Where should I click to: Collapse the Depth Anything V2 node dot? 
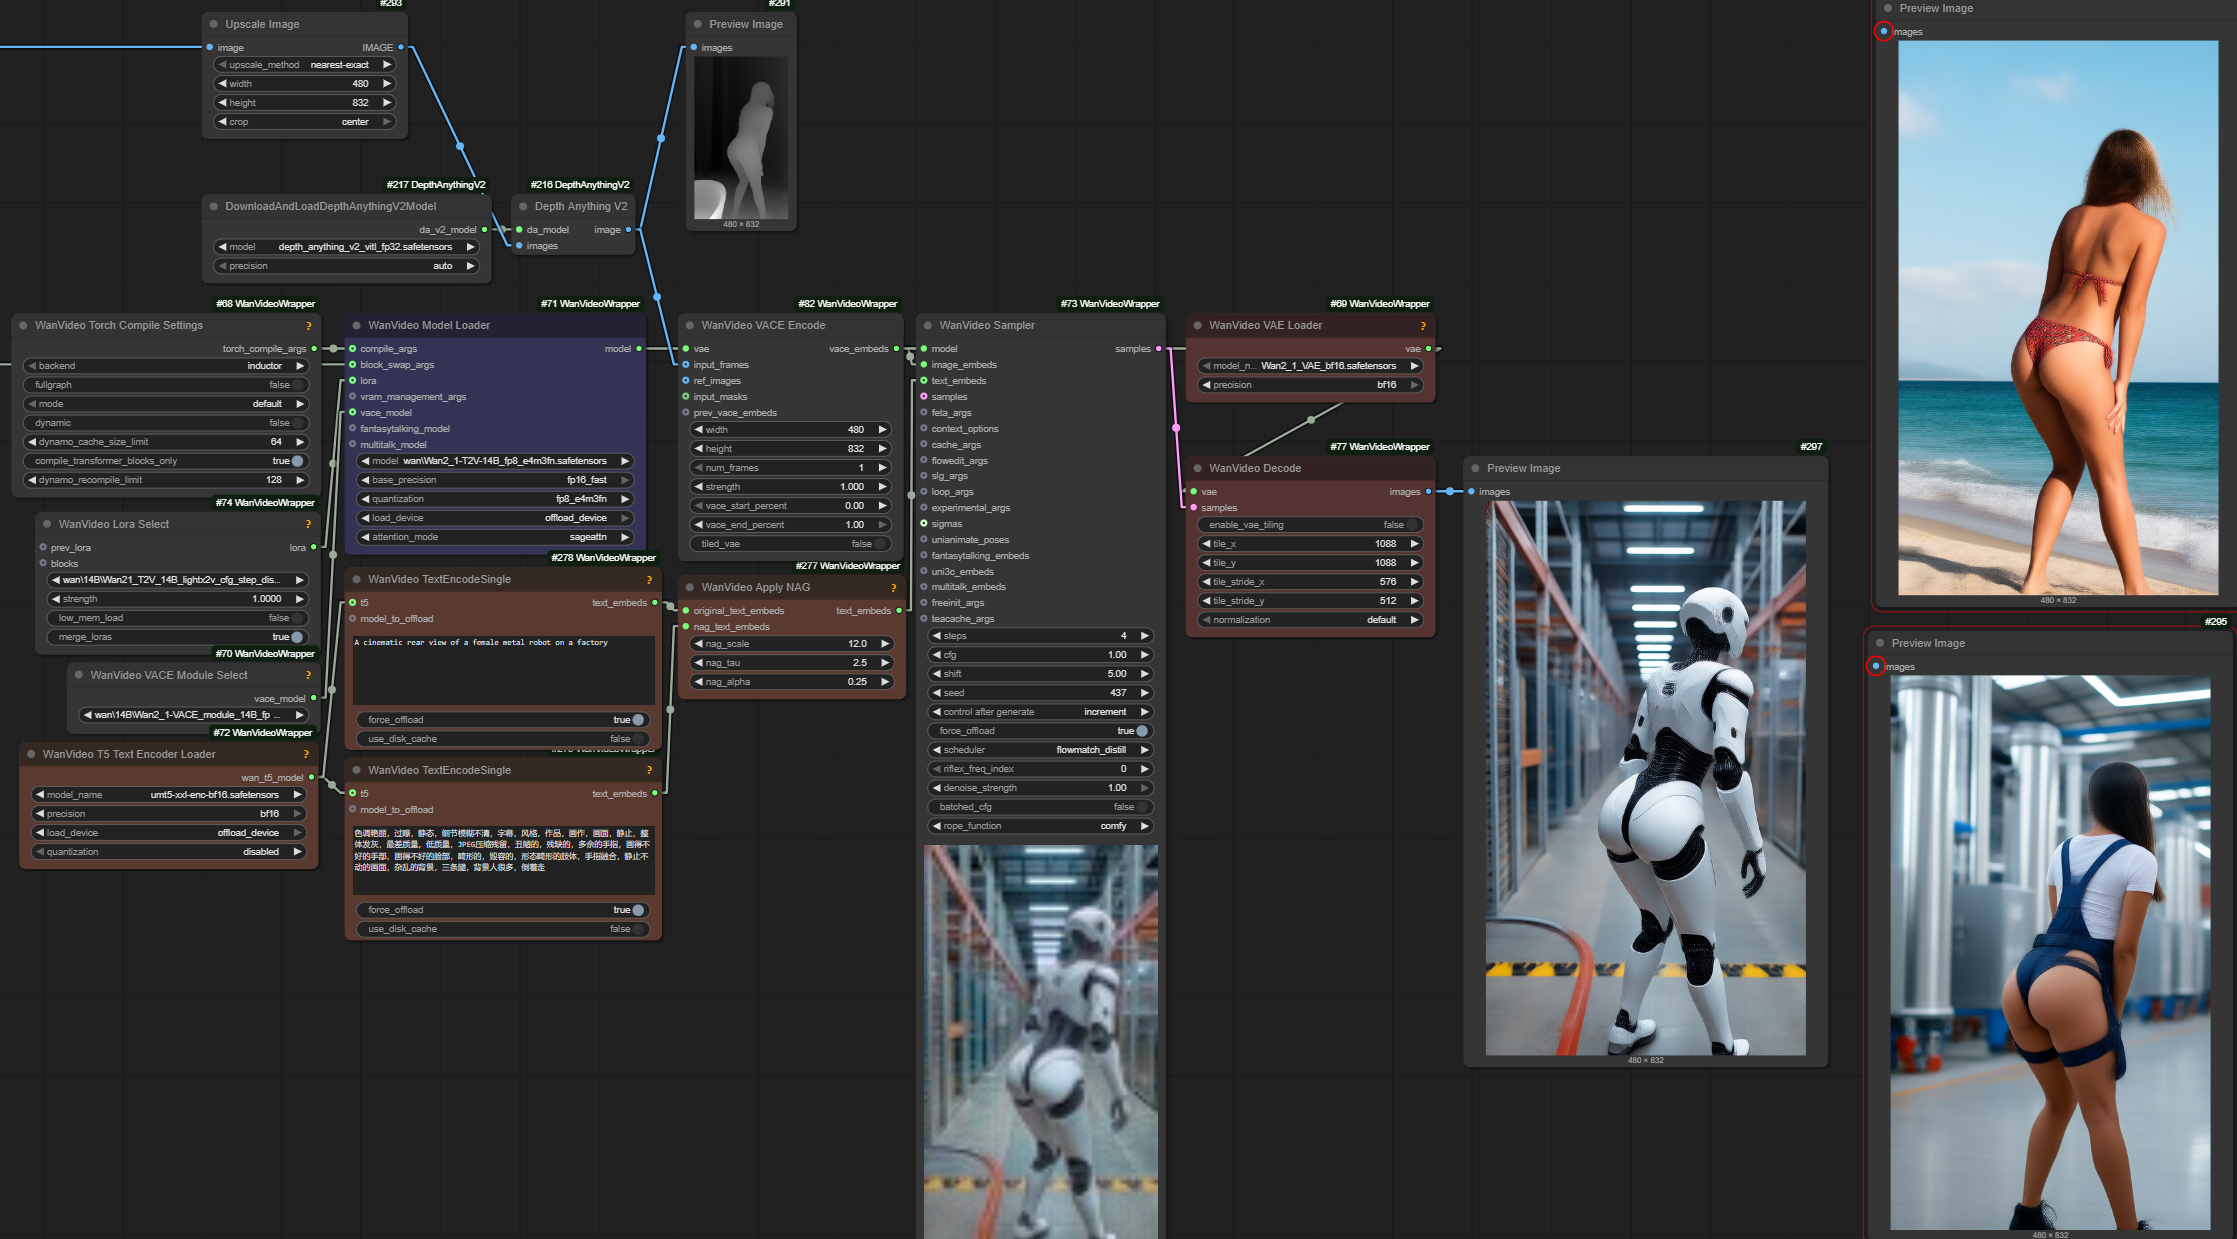tap(523, 206)
